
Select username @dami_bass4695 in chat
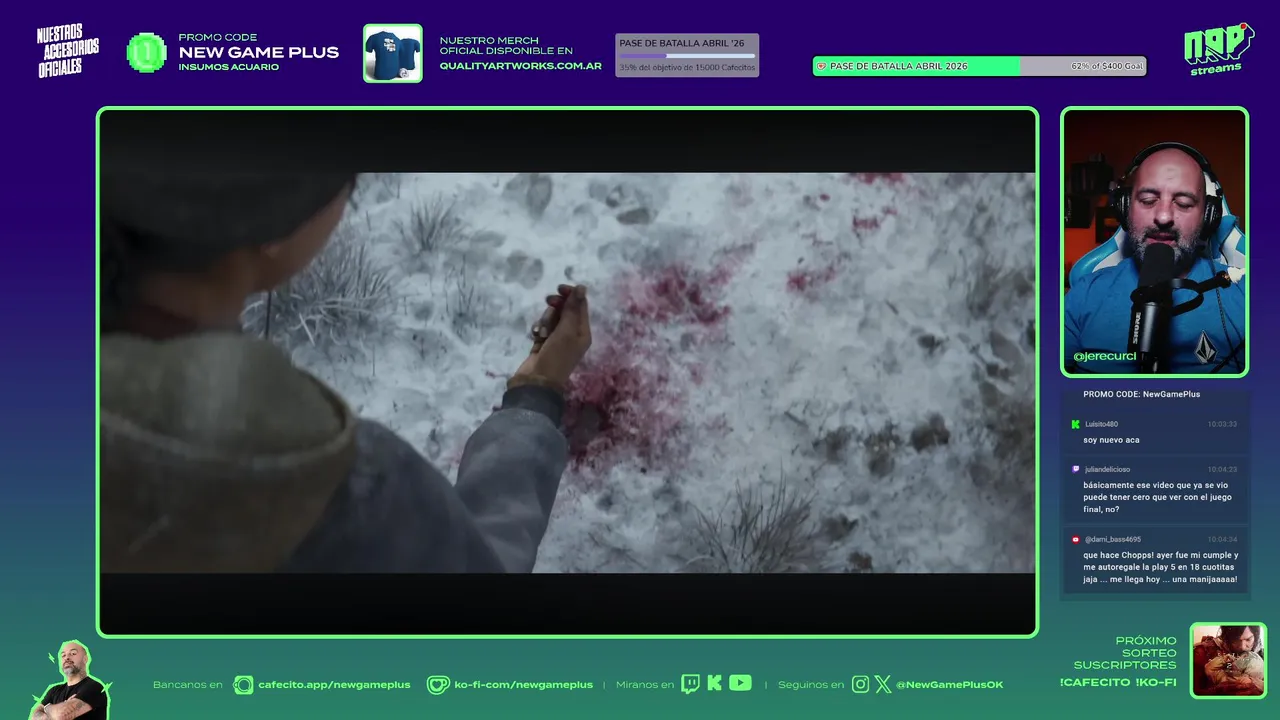click(x=1113, y=539)
